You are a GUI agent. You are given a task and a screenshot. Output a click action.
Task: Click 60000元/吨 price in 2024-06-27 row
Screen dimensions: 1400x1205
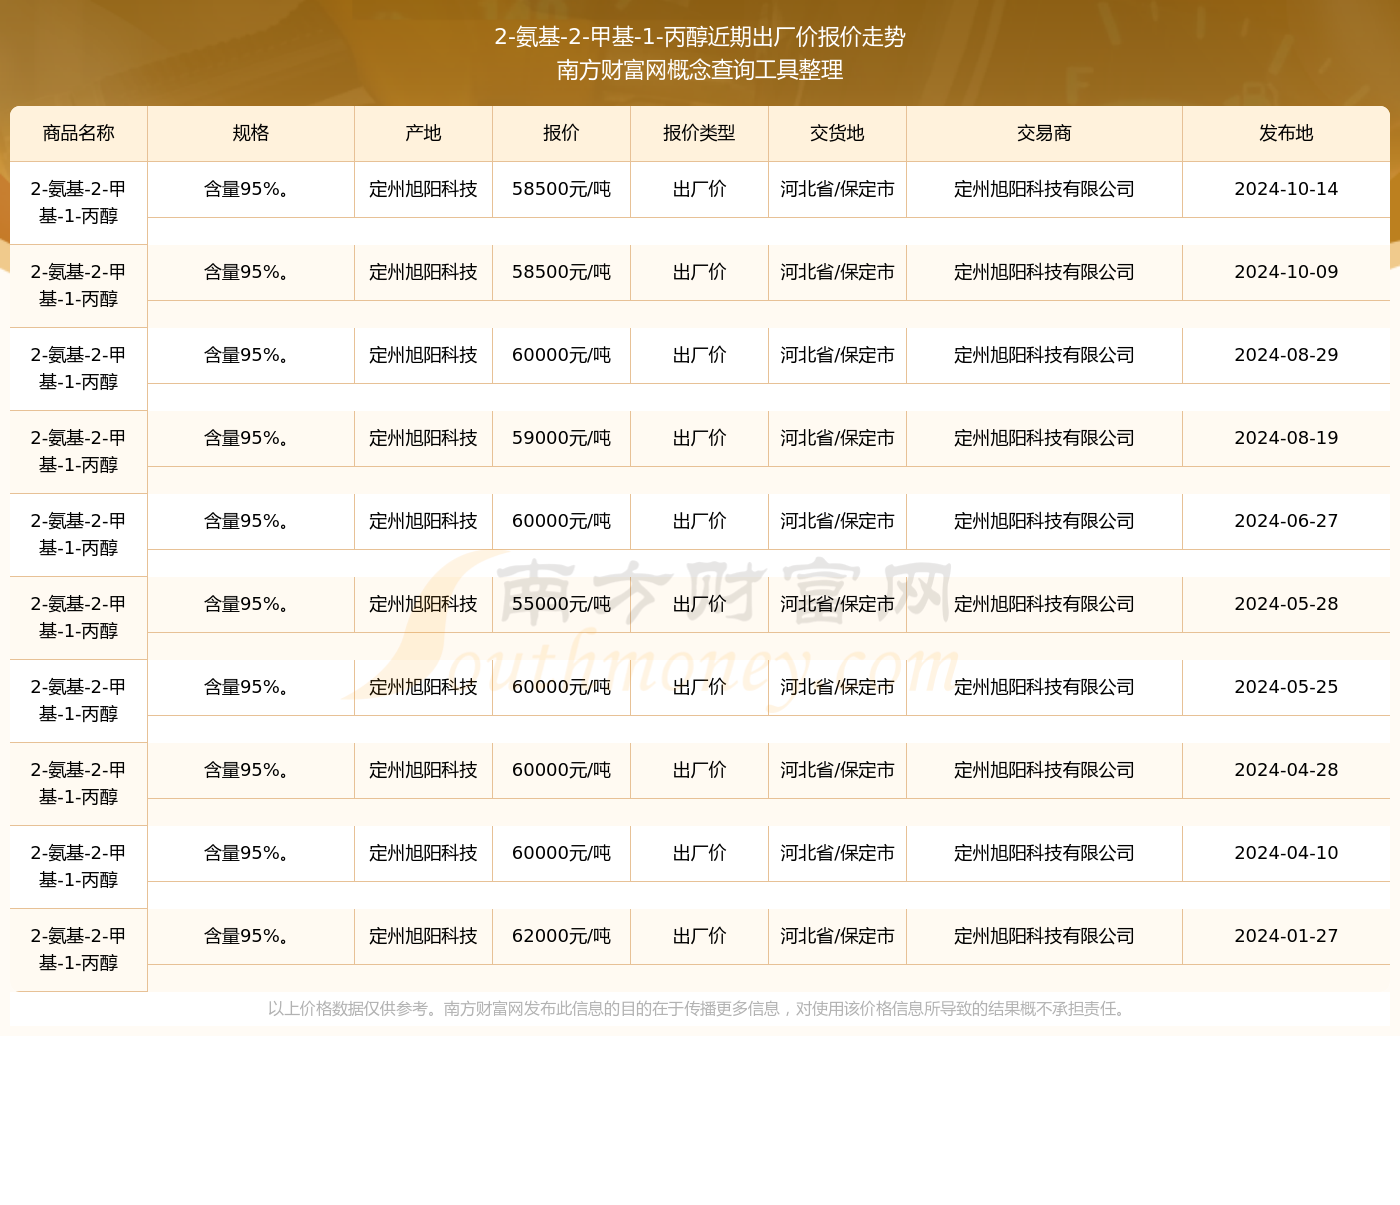561,521
